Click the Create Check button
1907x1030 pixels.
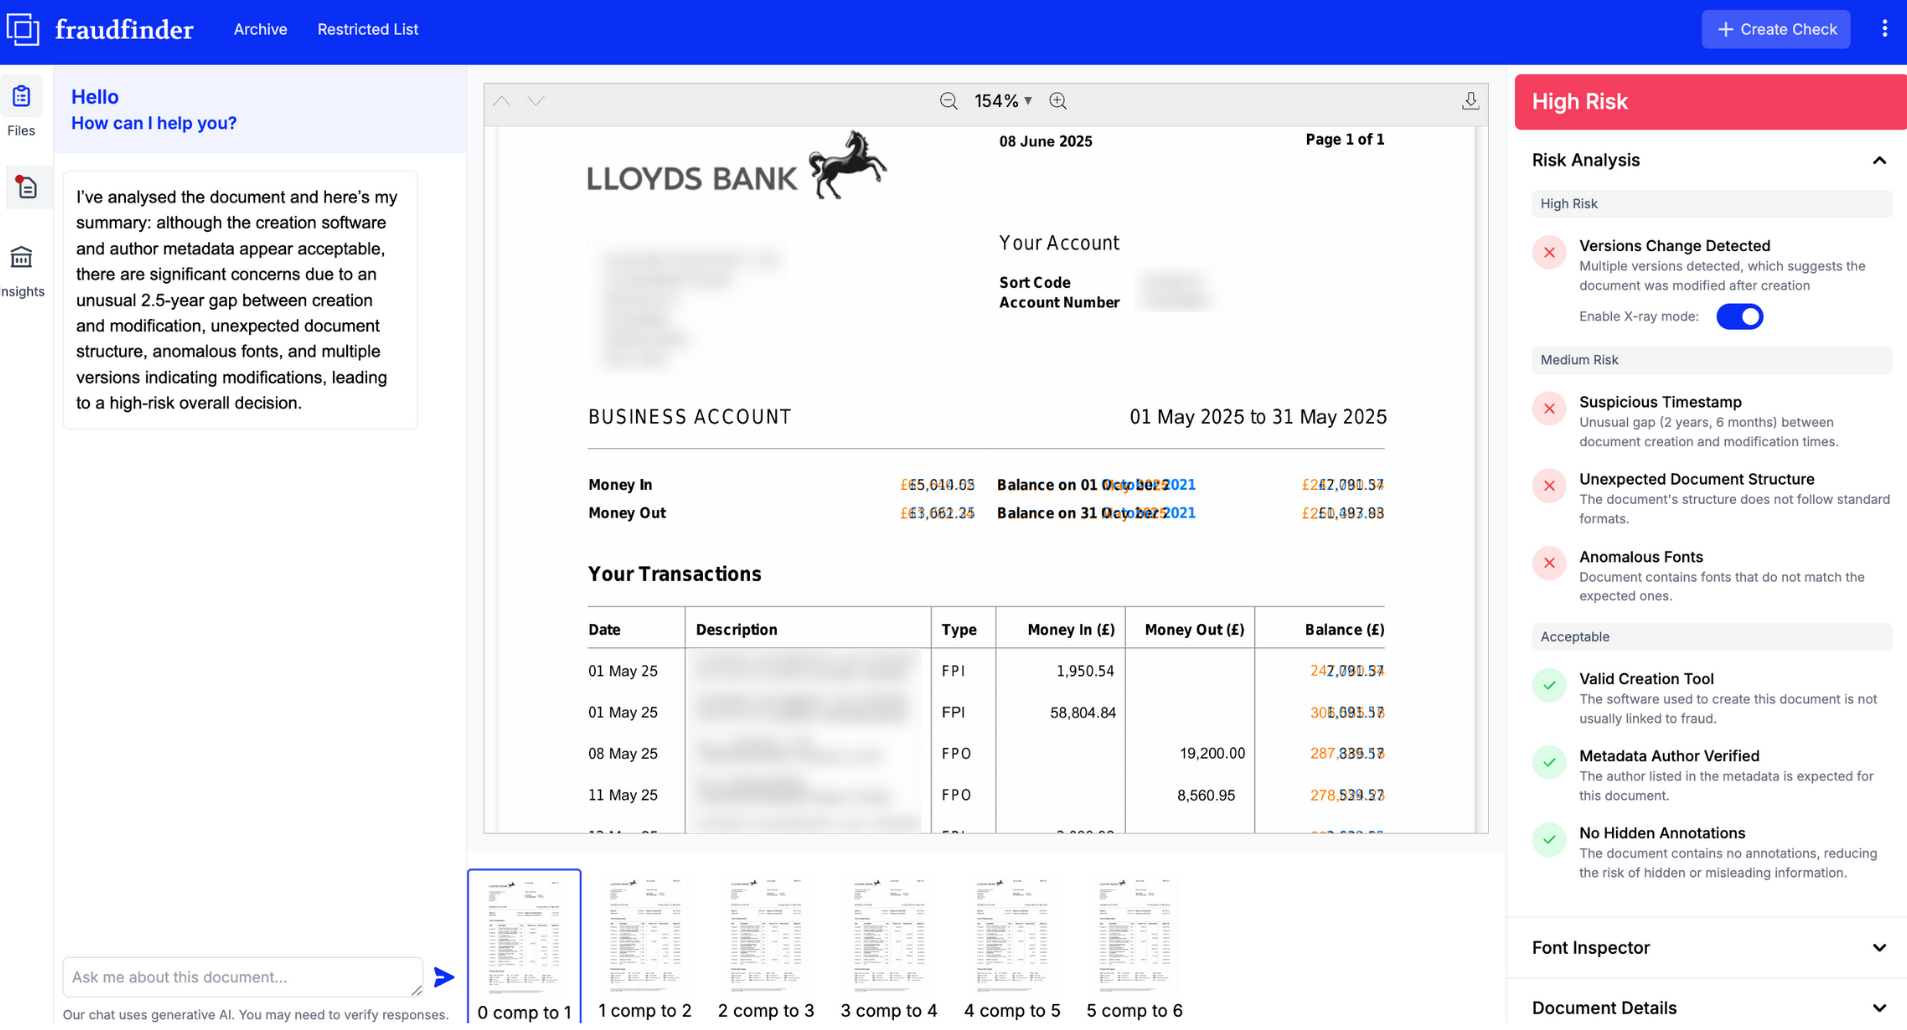1776,29
